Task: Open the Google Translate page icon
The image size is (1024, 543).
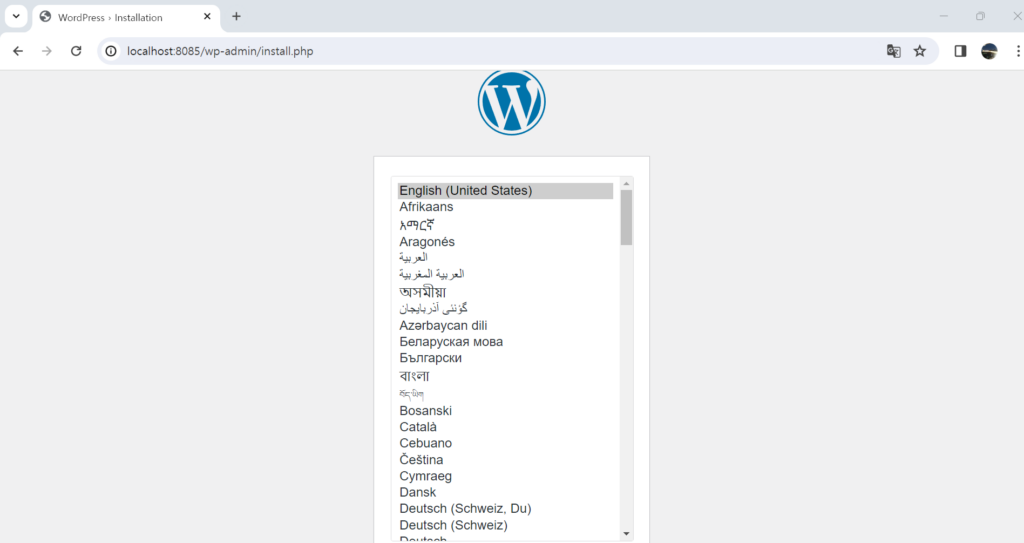Action: click(893, 51)
